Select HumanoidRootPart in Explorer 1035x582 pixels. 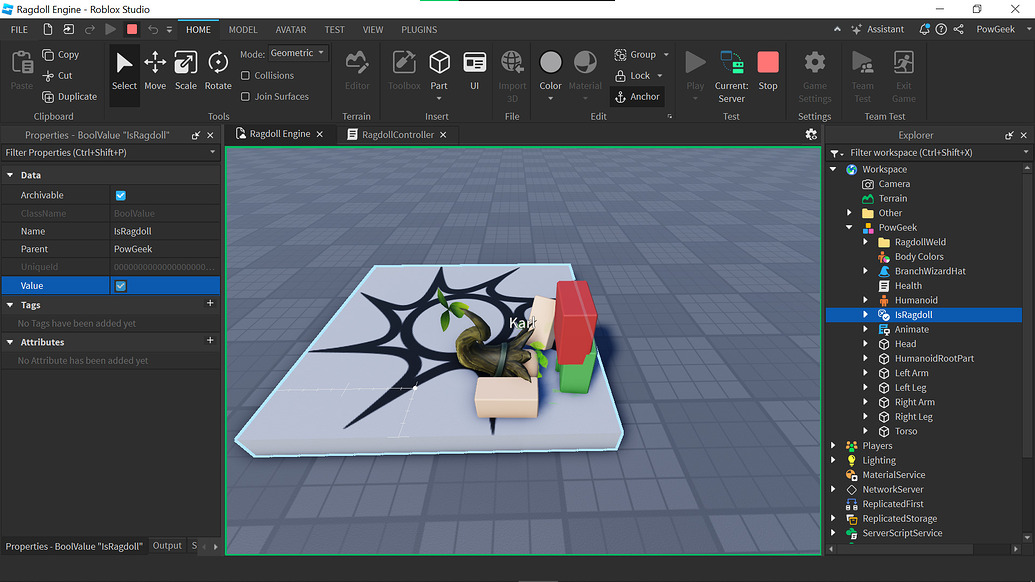934,358
